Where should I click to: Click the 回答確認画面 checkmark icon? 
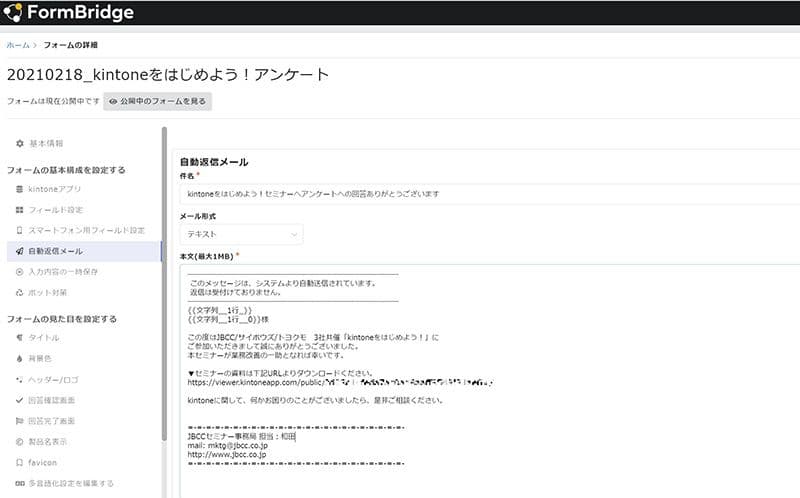click(20, 400)
